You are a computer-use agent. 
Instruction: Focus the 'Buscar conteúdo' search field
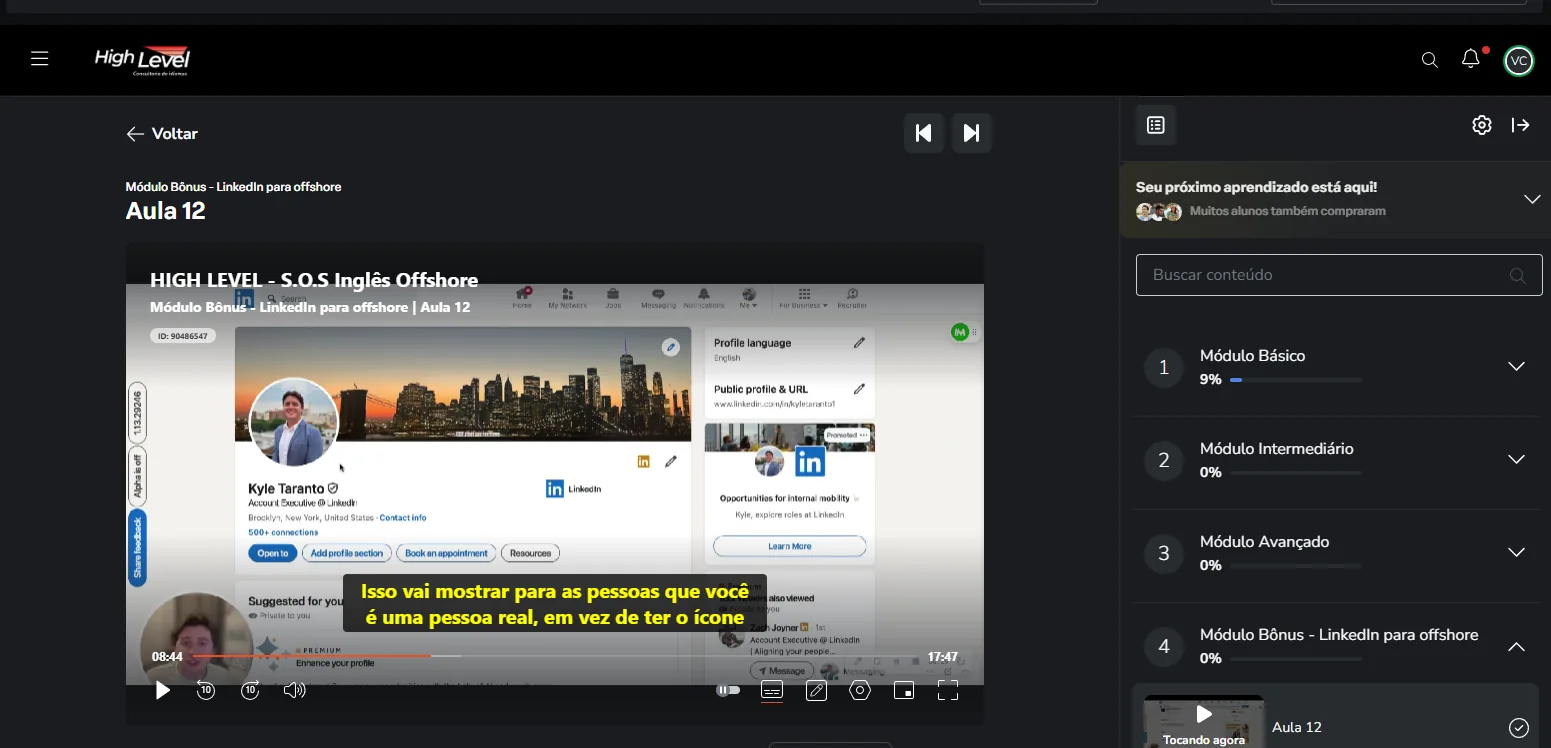pyautogui.click(x=1339, y=275)
